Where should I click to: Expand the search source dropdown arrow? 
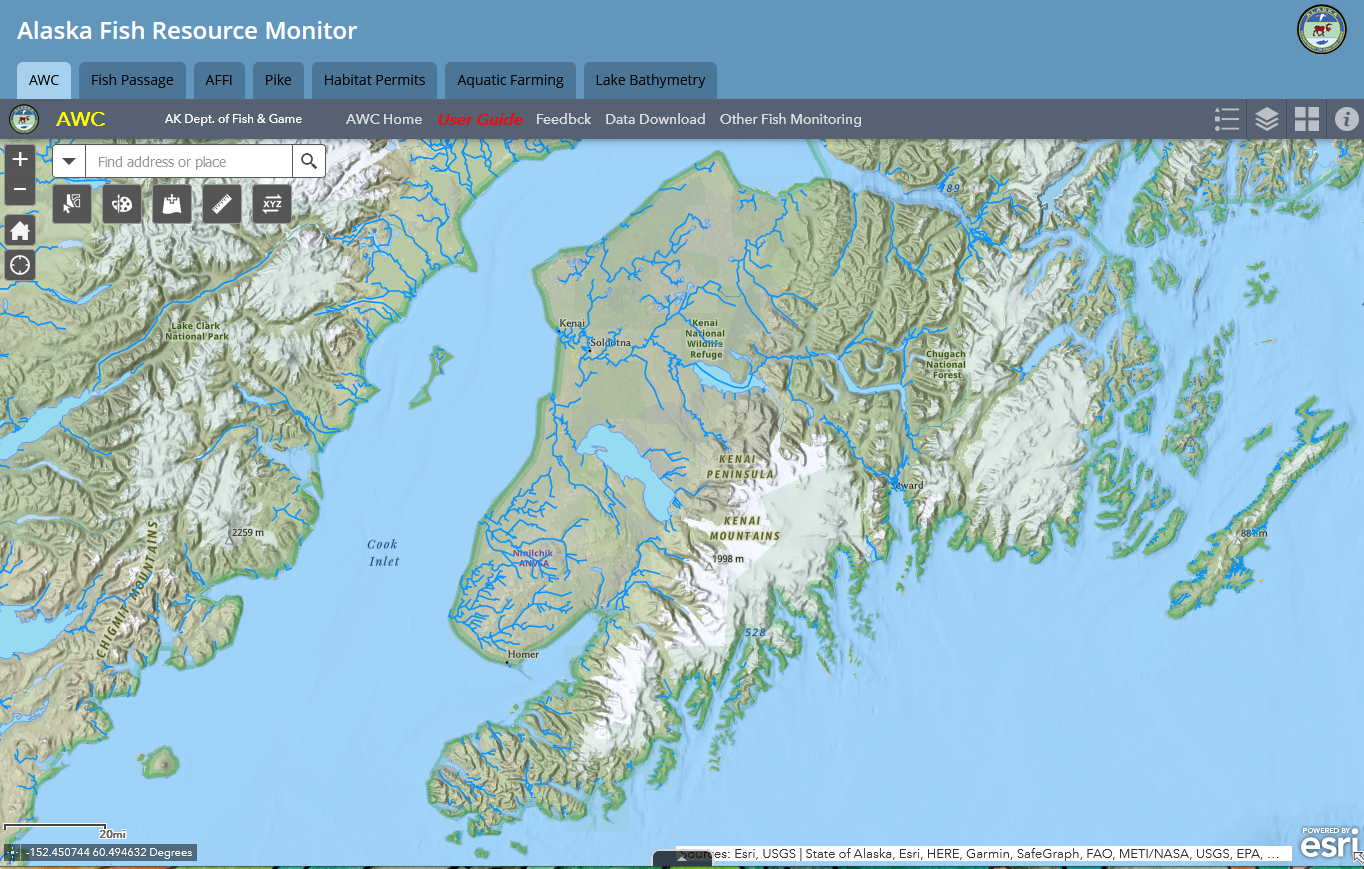69,161
